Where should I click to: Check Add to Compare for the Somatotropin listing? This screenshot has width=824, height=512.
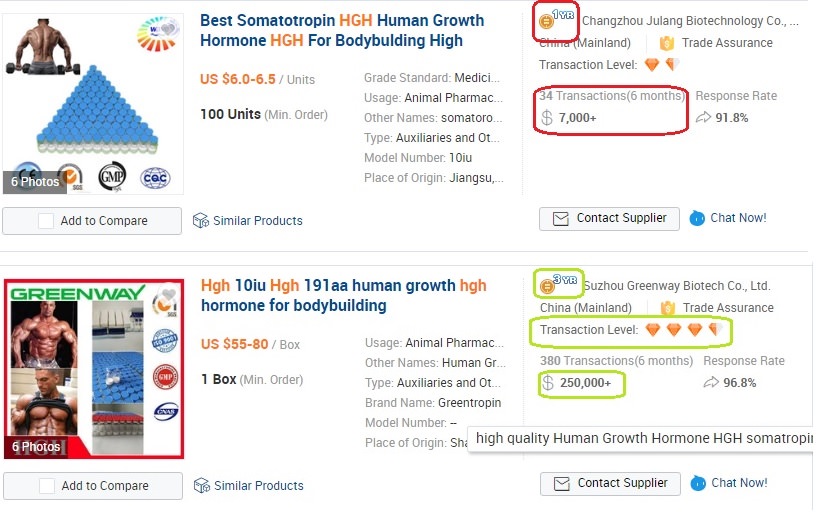tap(46, 221)
